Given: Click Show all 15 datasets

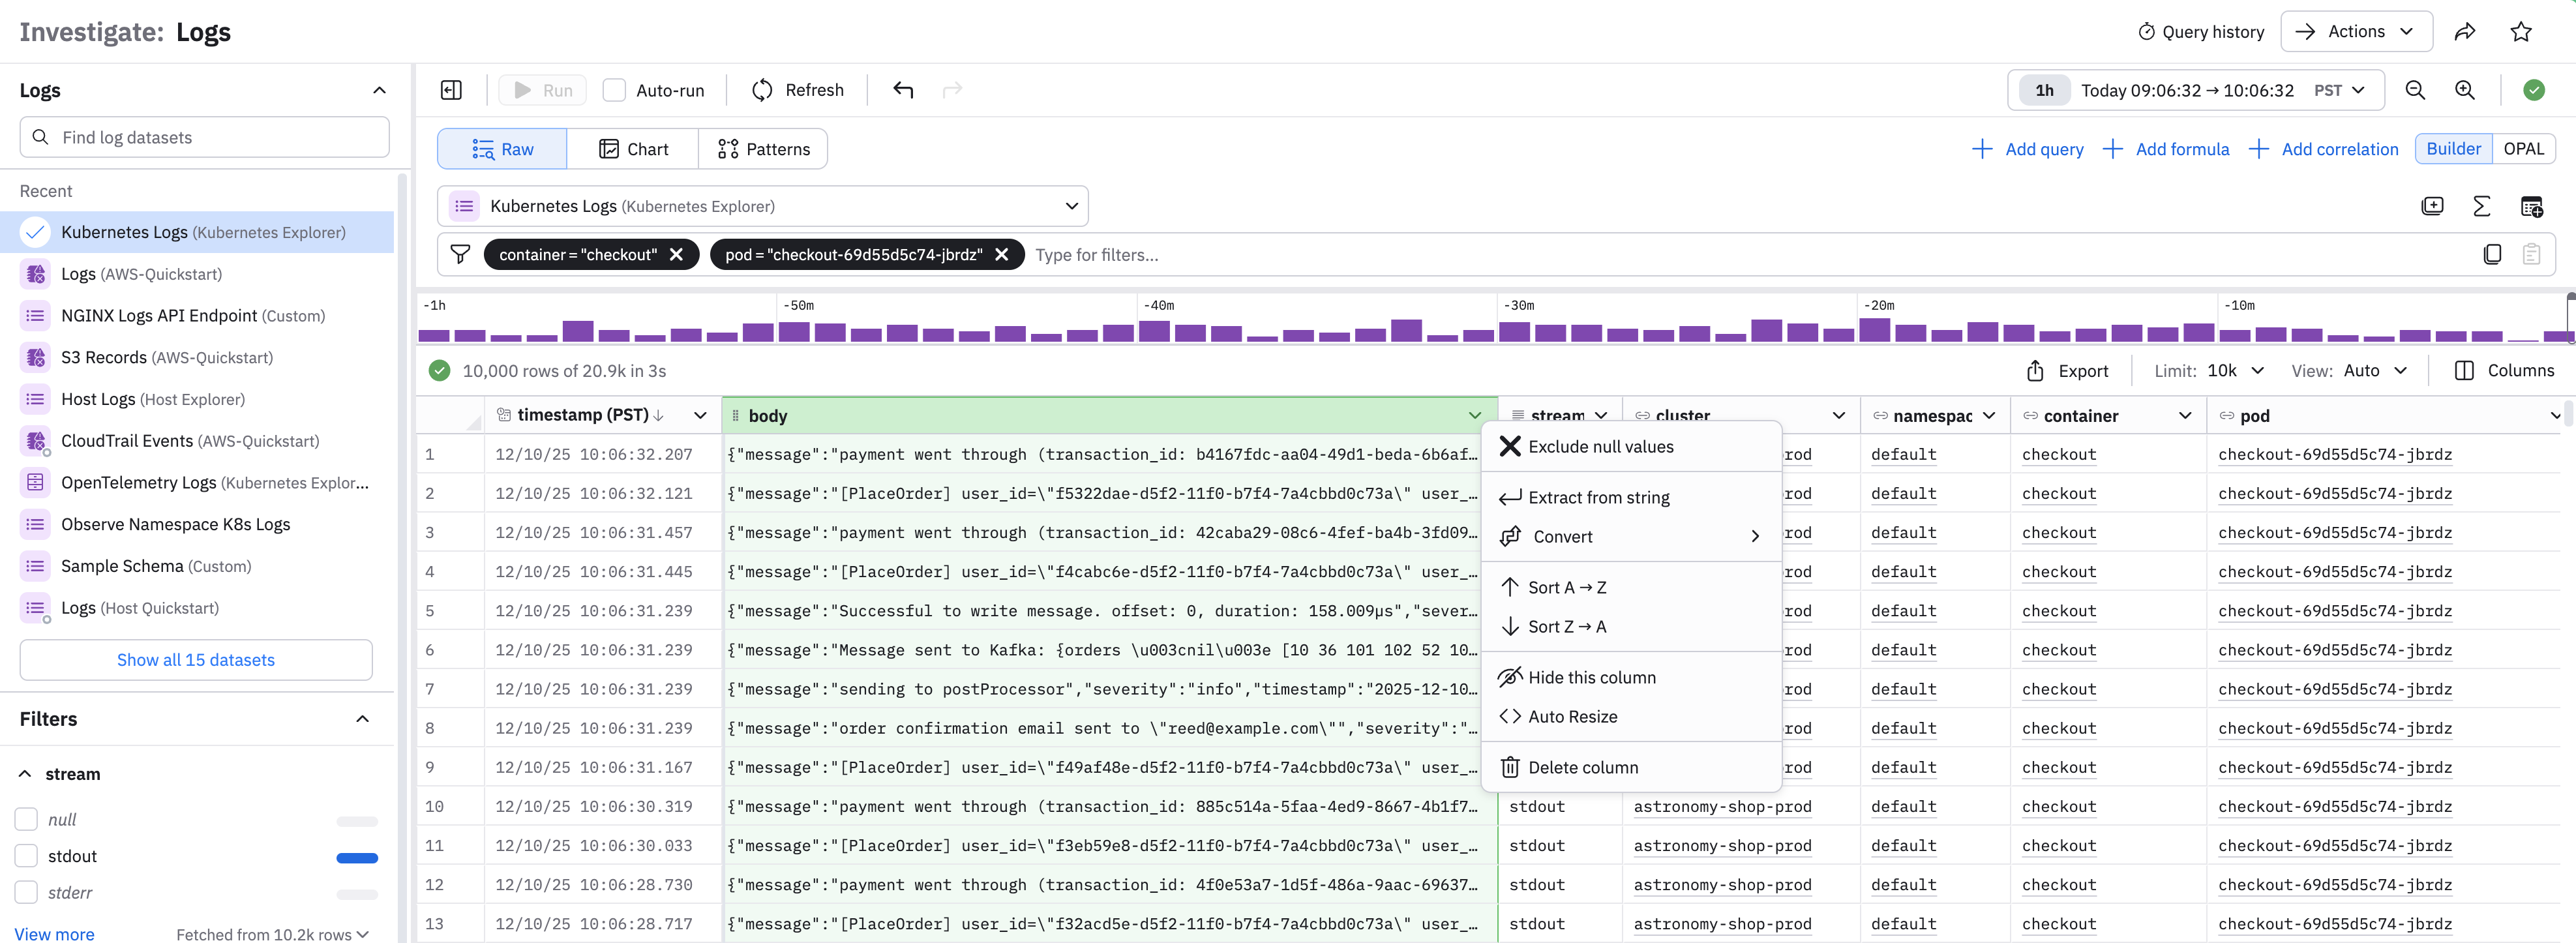Looking at the screenshot, I should point(196,660).
